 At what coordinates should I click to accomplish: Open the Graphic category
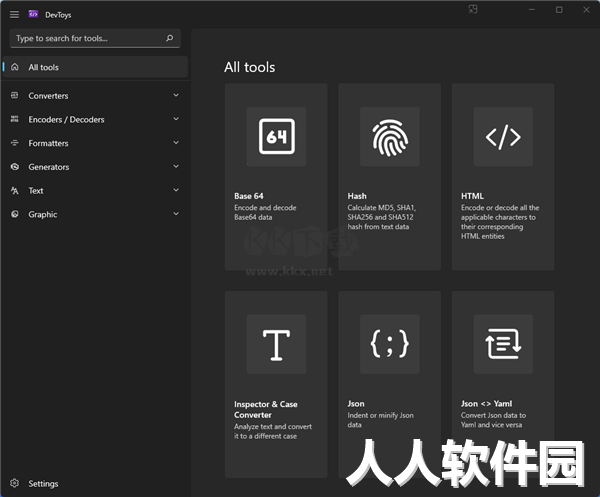95,214
